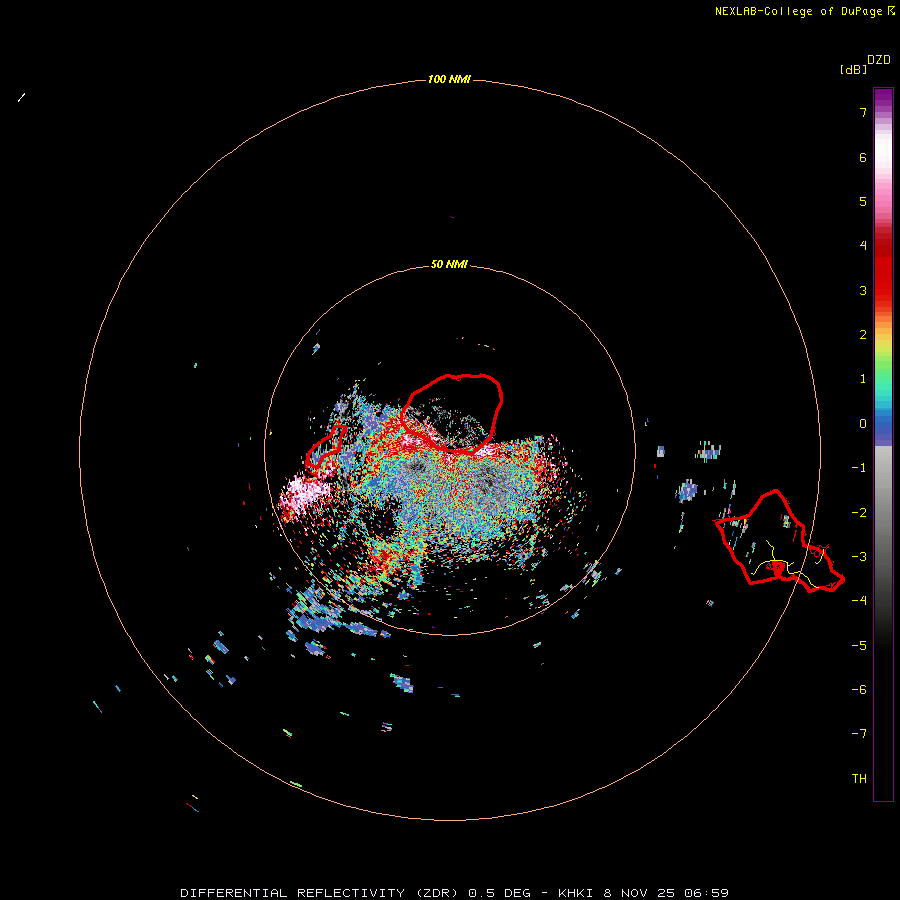Click the -5 value on the color scale

click(x=859, y=646)
